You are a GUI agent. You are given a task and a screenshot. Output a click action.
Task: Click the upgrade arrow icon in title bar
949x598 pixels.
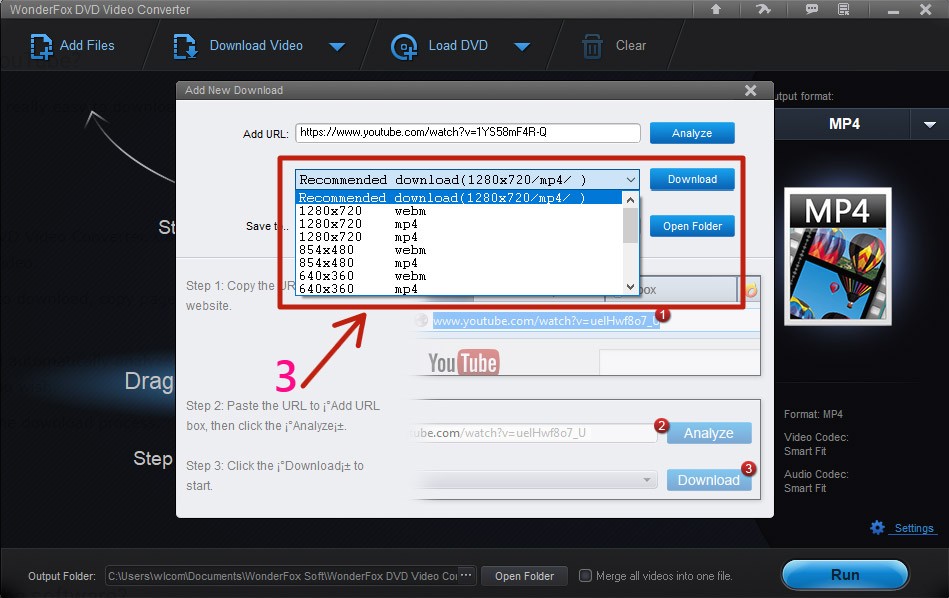pos(764,10)
